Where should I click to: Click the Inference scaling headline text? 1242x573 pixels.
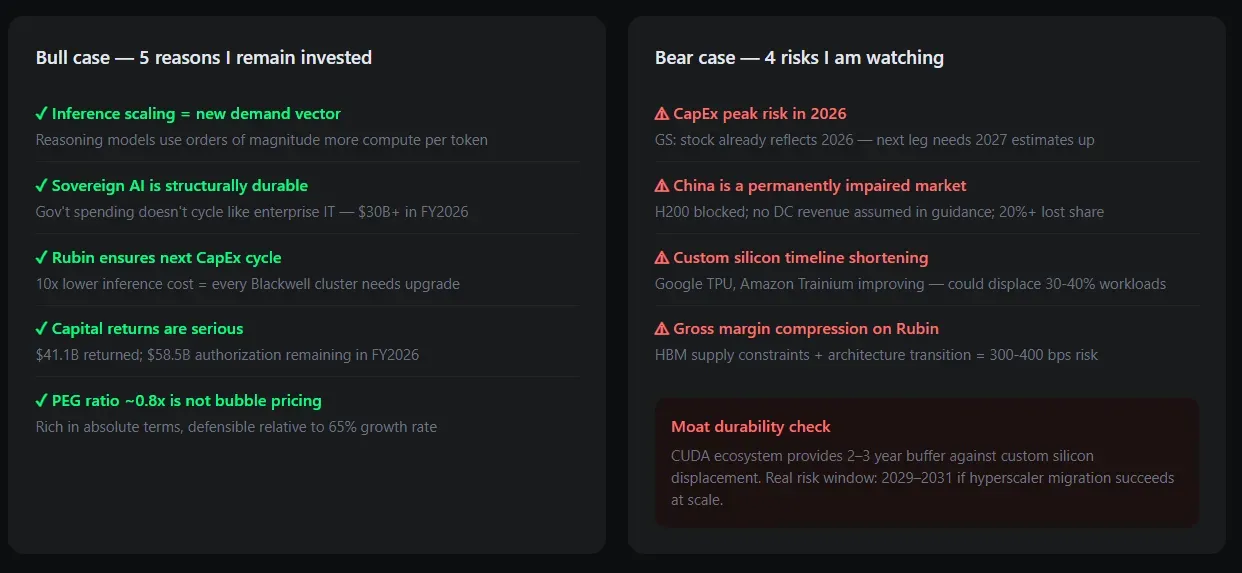pos(196,114)
